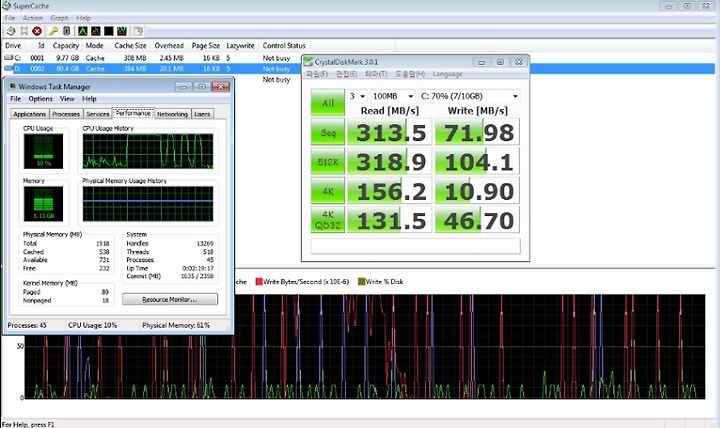The image size is (720, 428).
Task: Switch to Users tab in Task Manager
Action: 202,114
